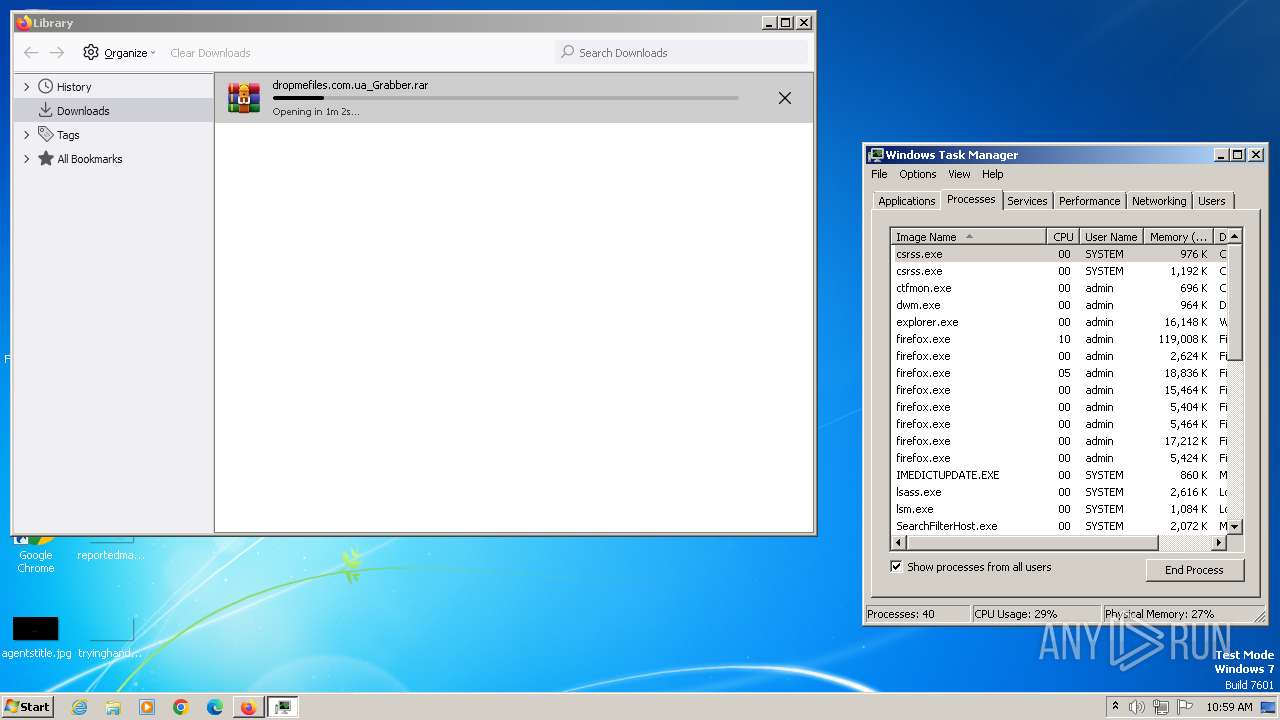Click Task Manager taskbar button
Viewport: 1280px width, 720px height.
[284, 707]
